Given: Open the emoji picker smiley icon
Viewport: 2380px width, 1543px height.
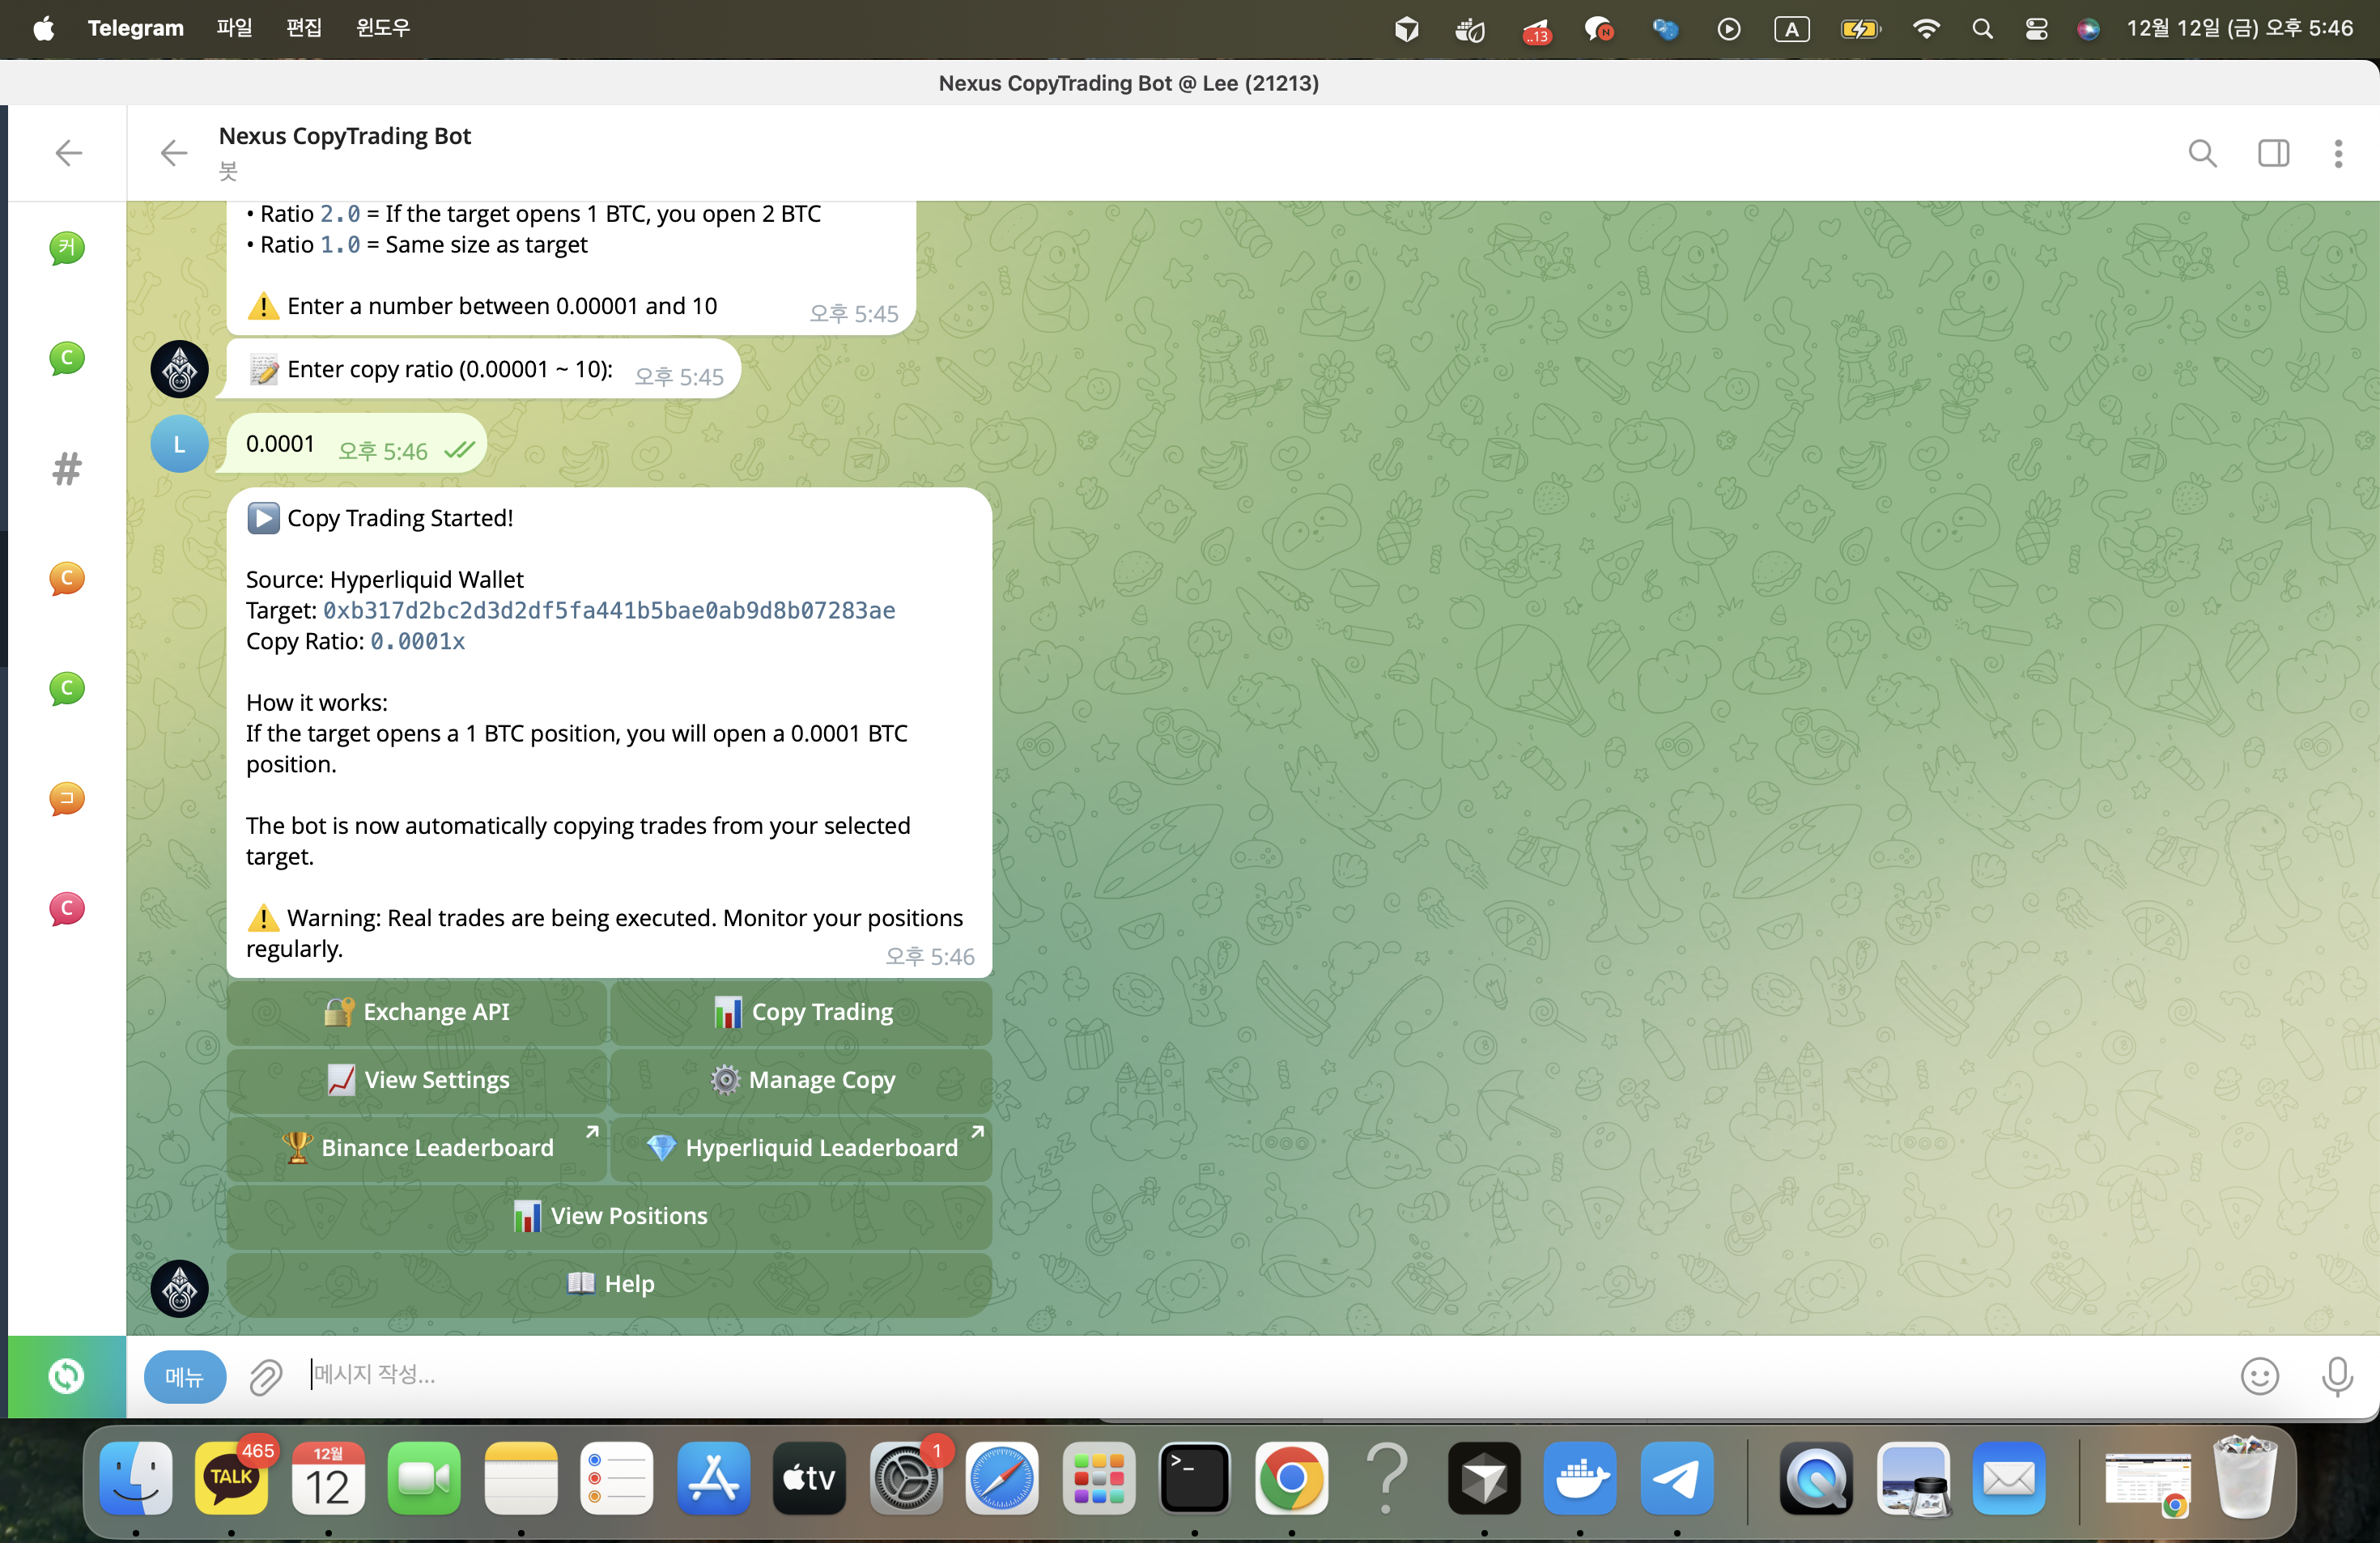Looking at the screenshot, I should coord(2259,1376).
